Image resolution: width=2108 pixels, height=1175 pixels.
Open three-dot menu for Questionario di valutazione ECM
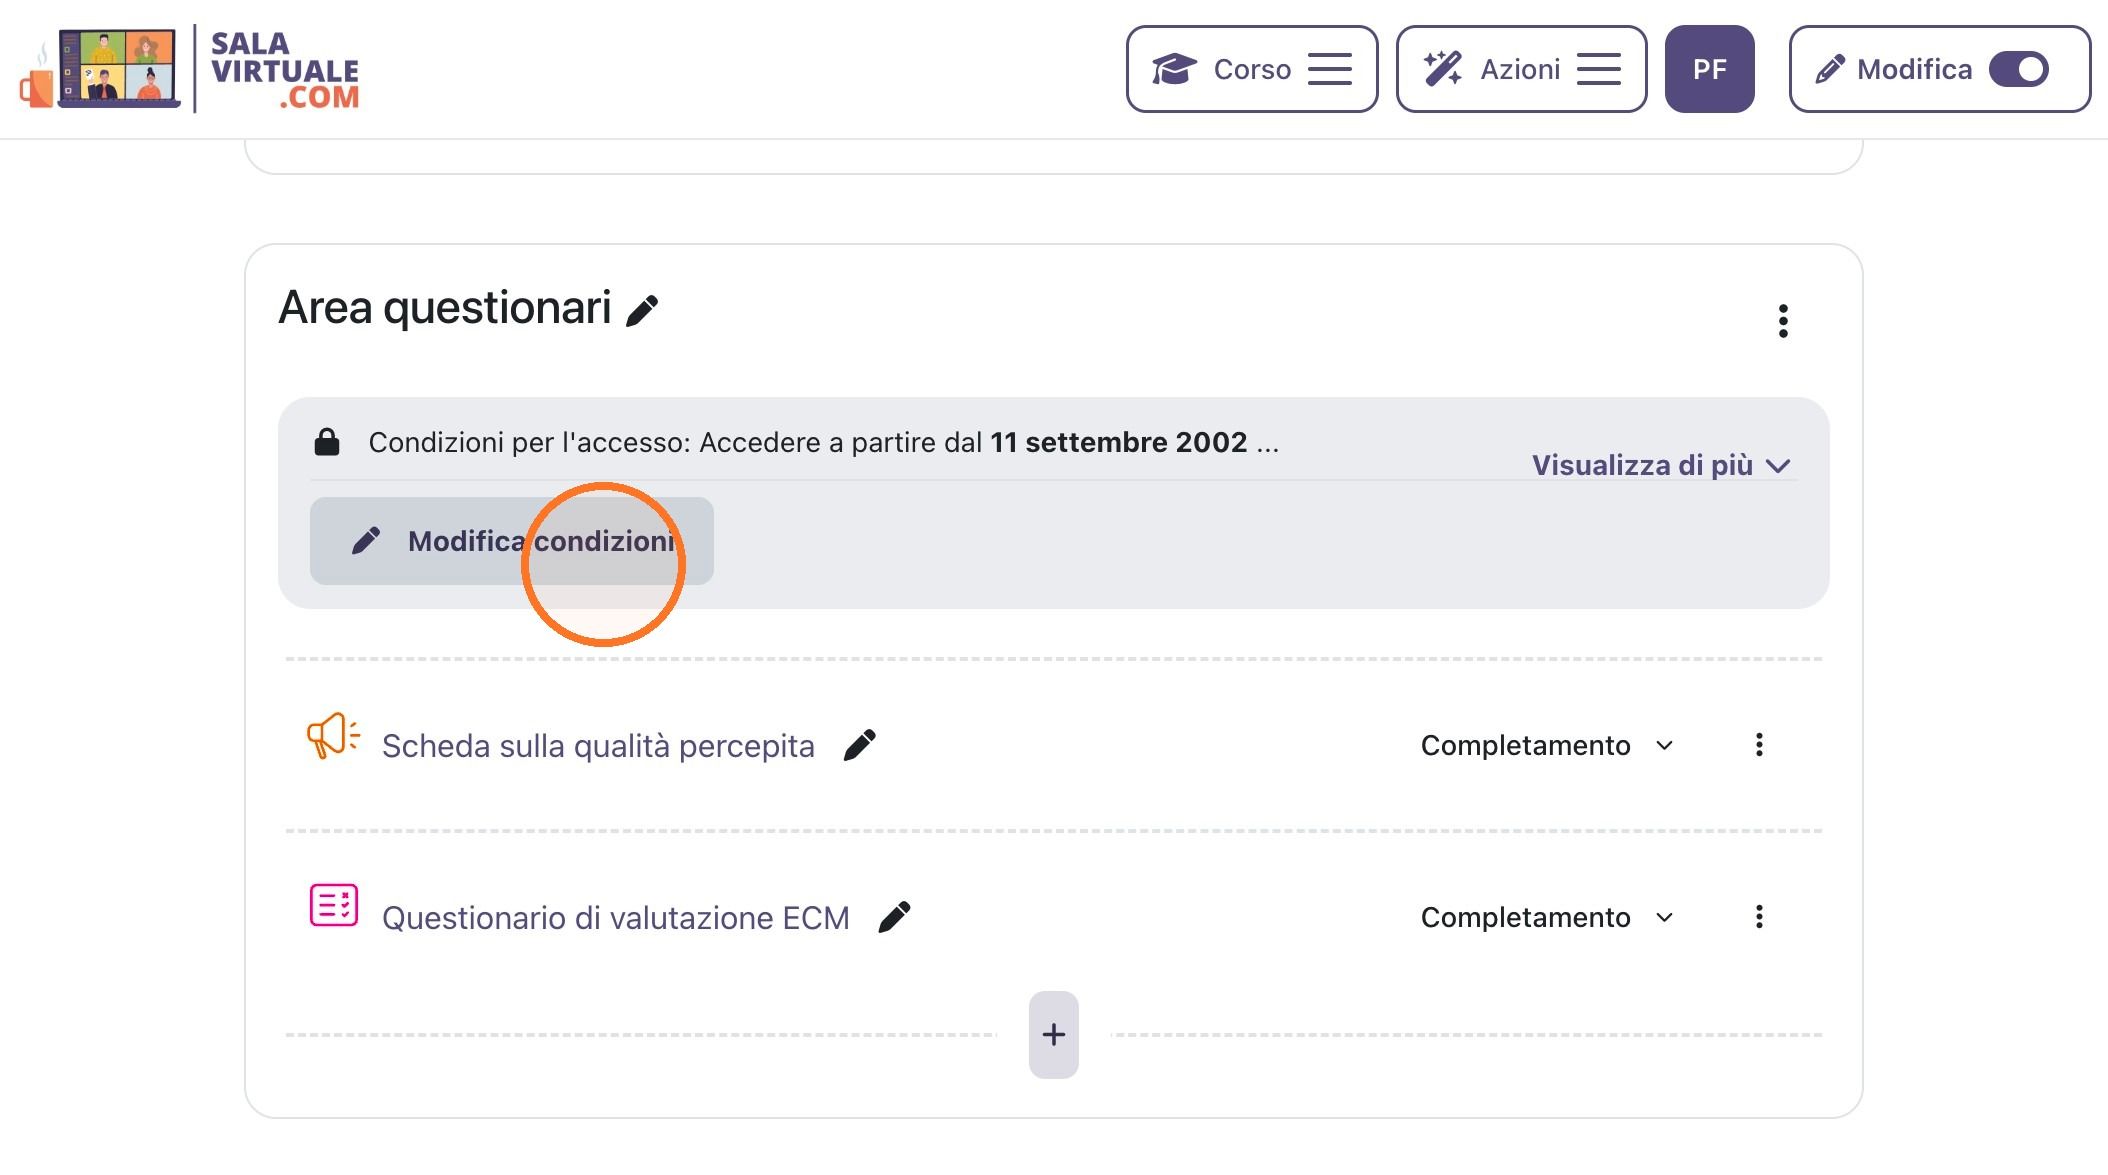pyautogui.click(x=1759, y=917)
